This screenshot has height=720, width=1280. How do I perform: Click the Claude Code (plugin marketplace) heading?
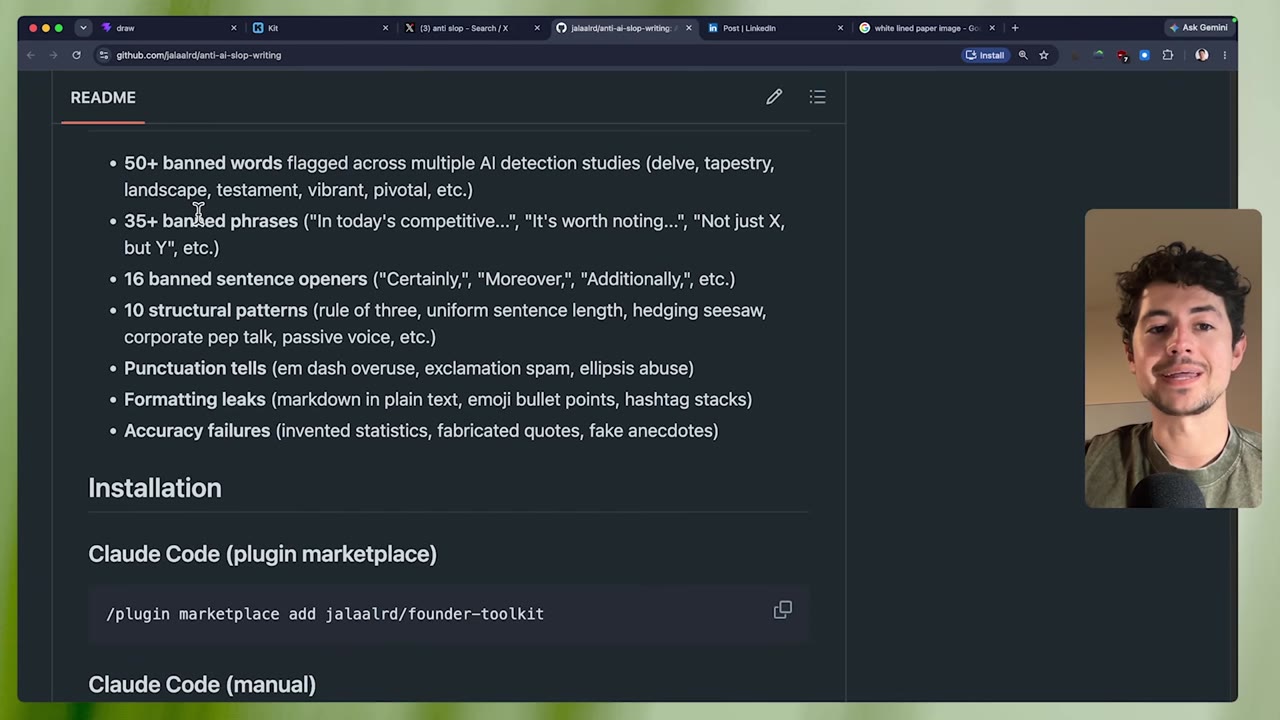(x=262, y=554)
